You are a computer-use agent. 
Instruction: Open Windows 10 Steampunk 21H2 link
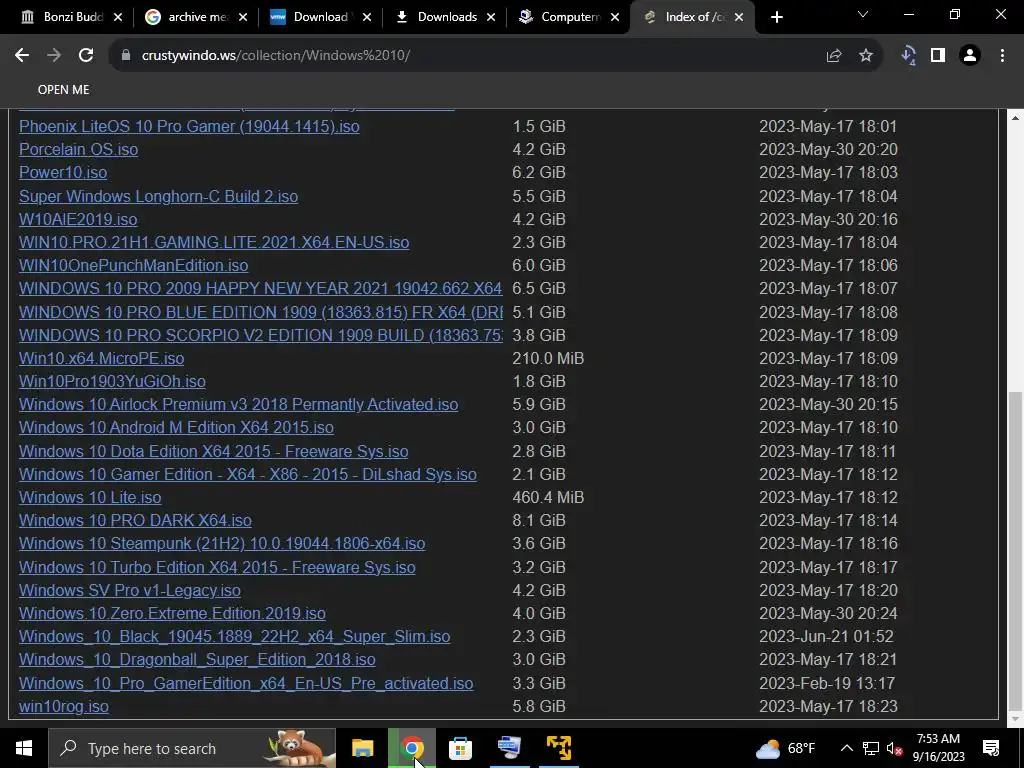pyautogui.click(x=222, y=543)
